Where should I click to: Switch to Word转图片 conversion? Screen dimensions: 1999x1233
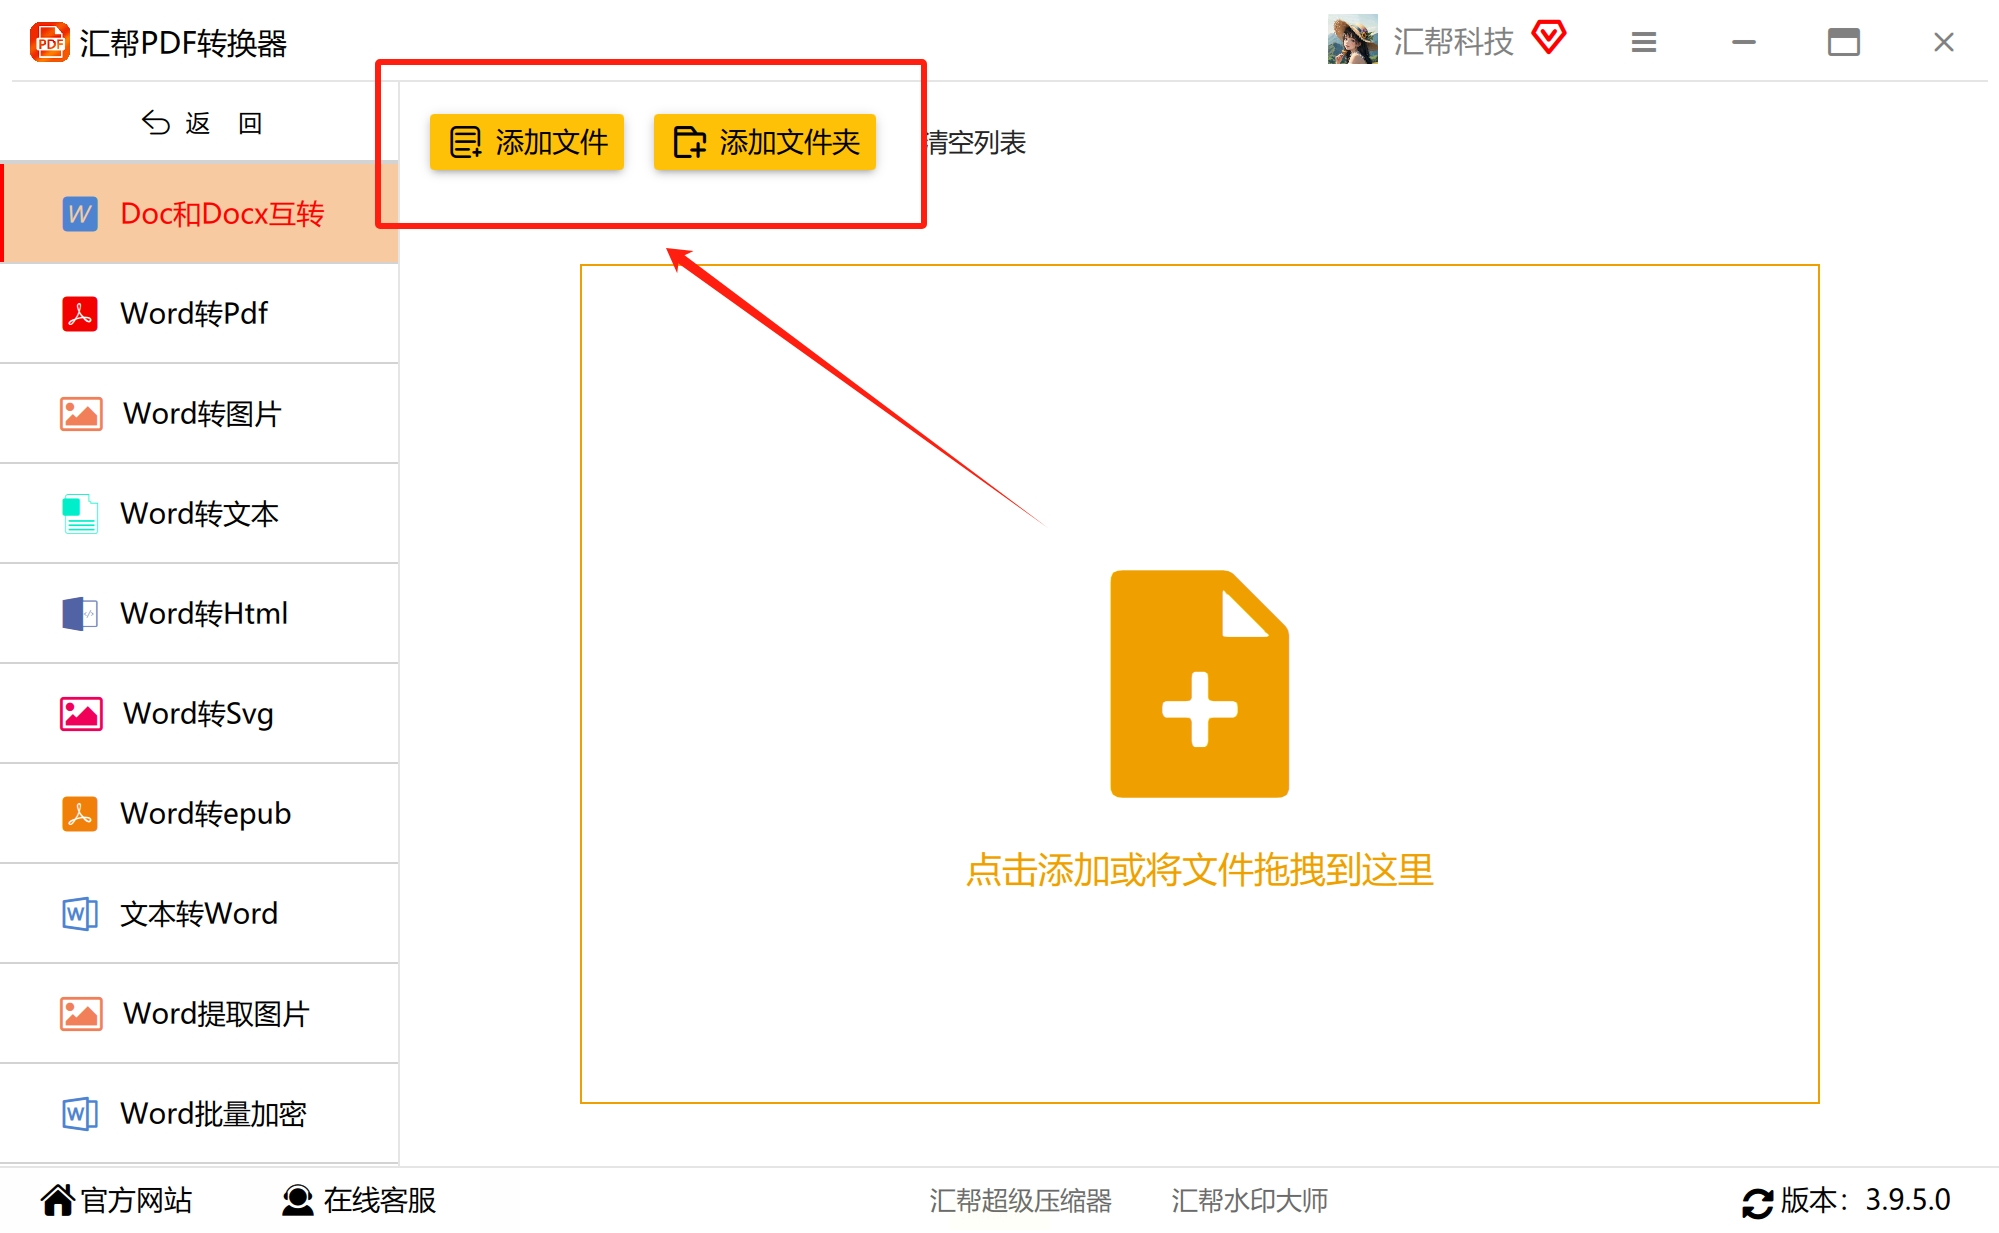[200, 414]
